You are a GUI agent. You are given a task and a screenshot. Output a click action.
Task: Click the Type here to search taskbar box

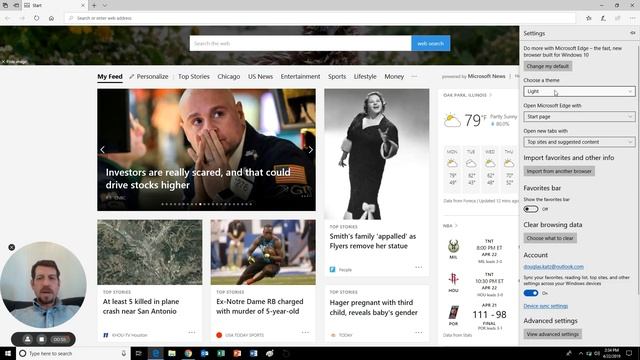pyautogui.click(x=73, y=353)
